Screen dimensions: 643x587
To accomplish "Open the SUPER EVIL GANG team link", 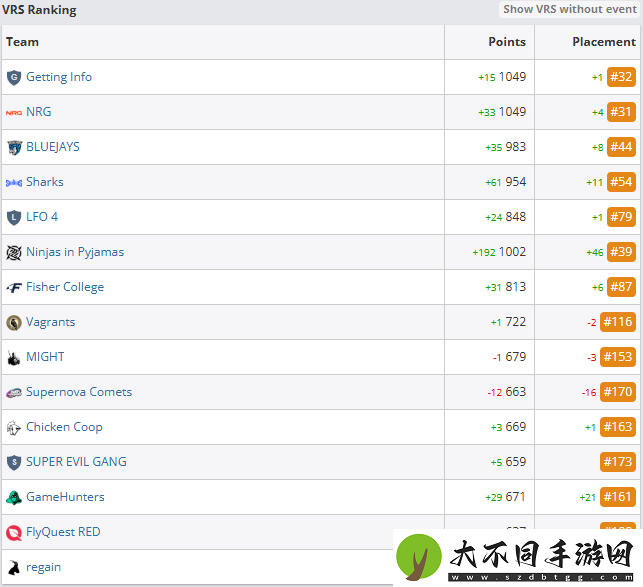I will click(76, 462).
